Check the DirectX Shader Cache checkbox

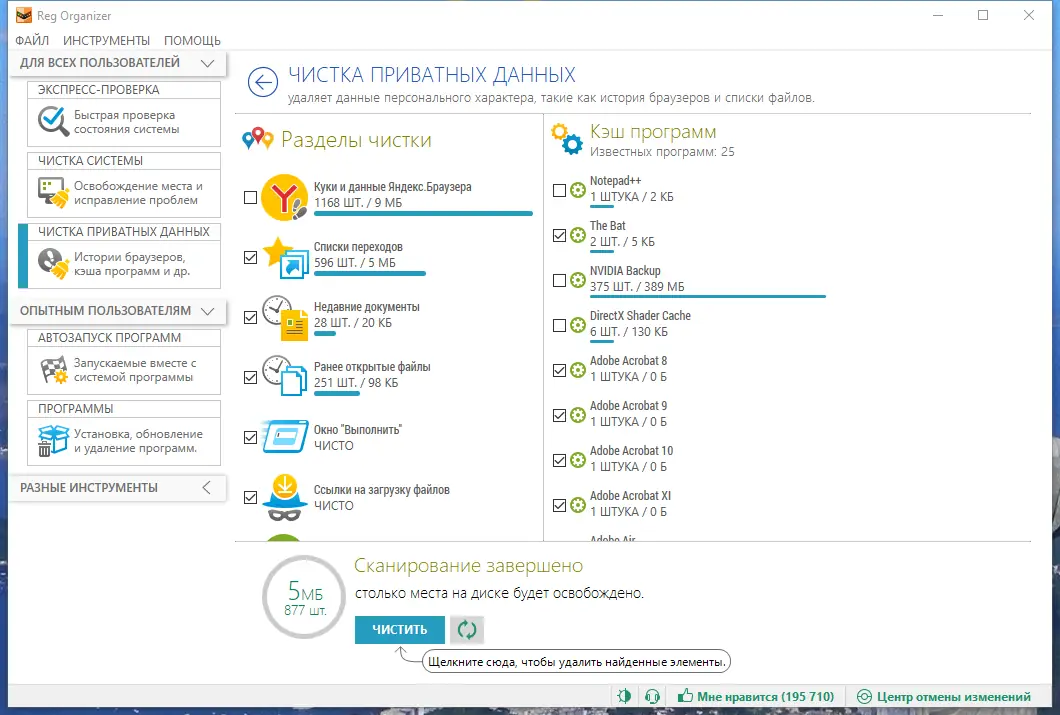[559, 325]
